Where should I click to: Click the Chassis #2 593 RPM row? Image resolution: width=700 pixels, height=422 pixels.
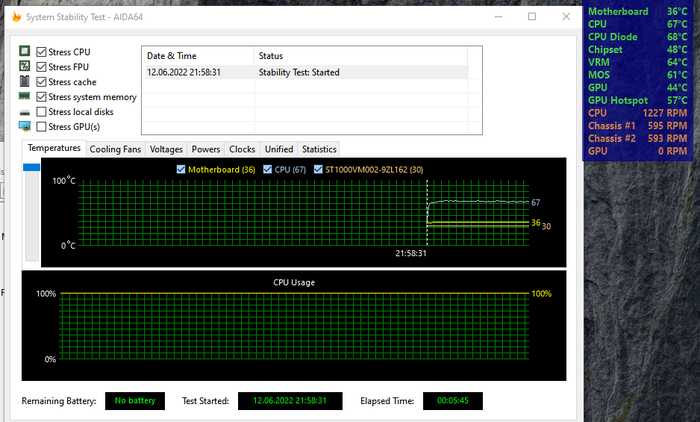coord(638,138)
